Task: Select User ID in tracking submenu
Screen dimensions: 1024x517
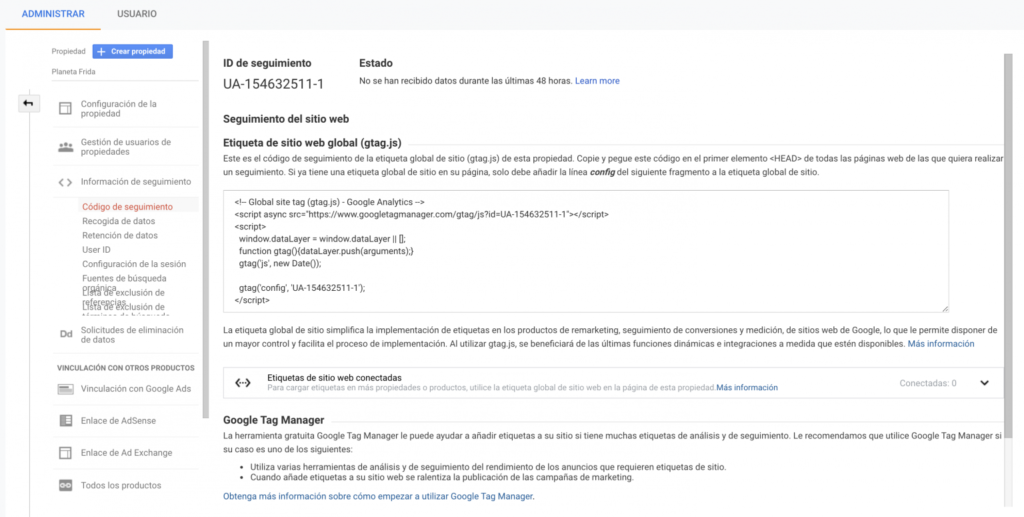Action: 96,250
